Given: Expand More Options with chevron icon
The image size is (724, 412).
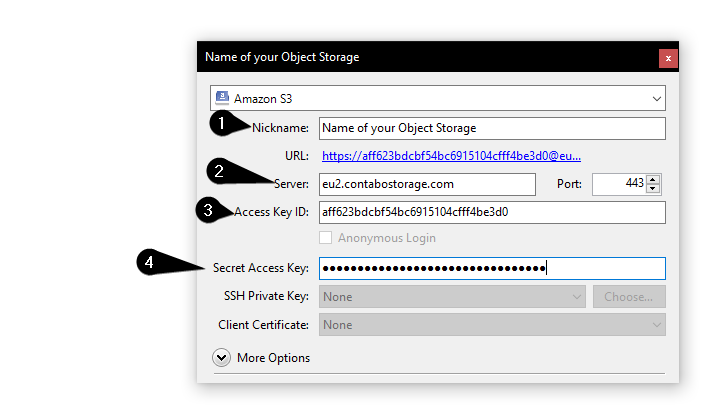Looking at the screenshot, I should click(222, 357).
